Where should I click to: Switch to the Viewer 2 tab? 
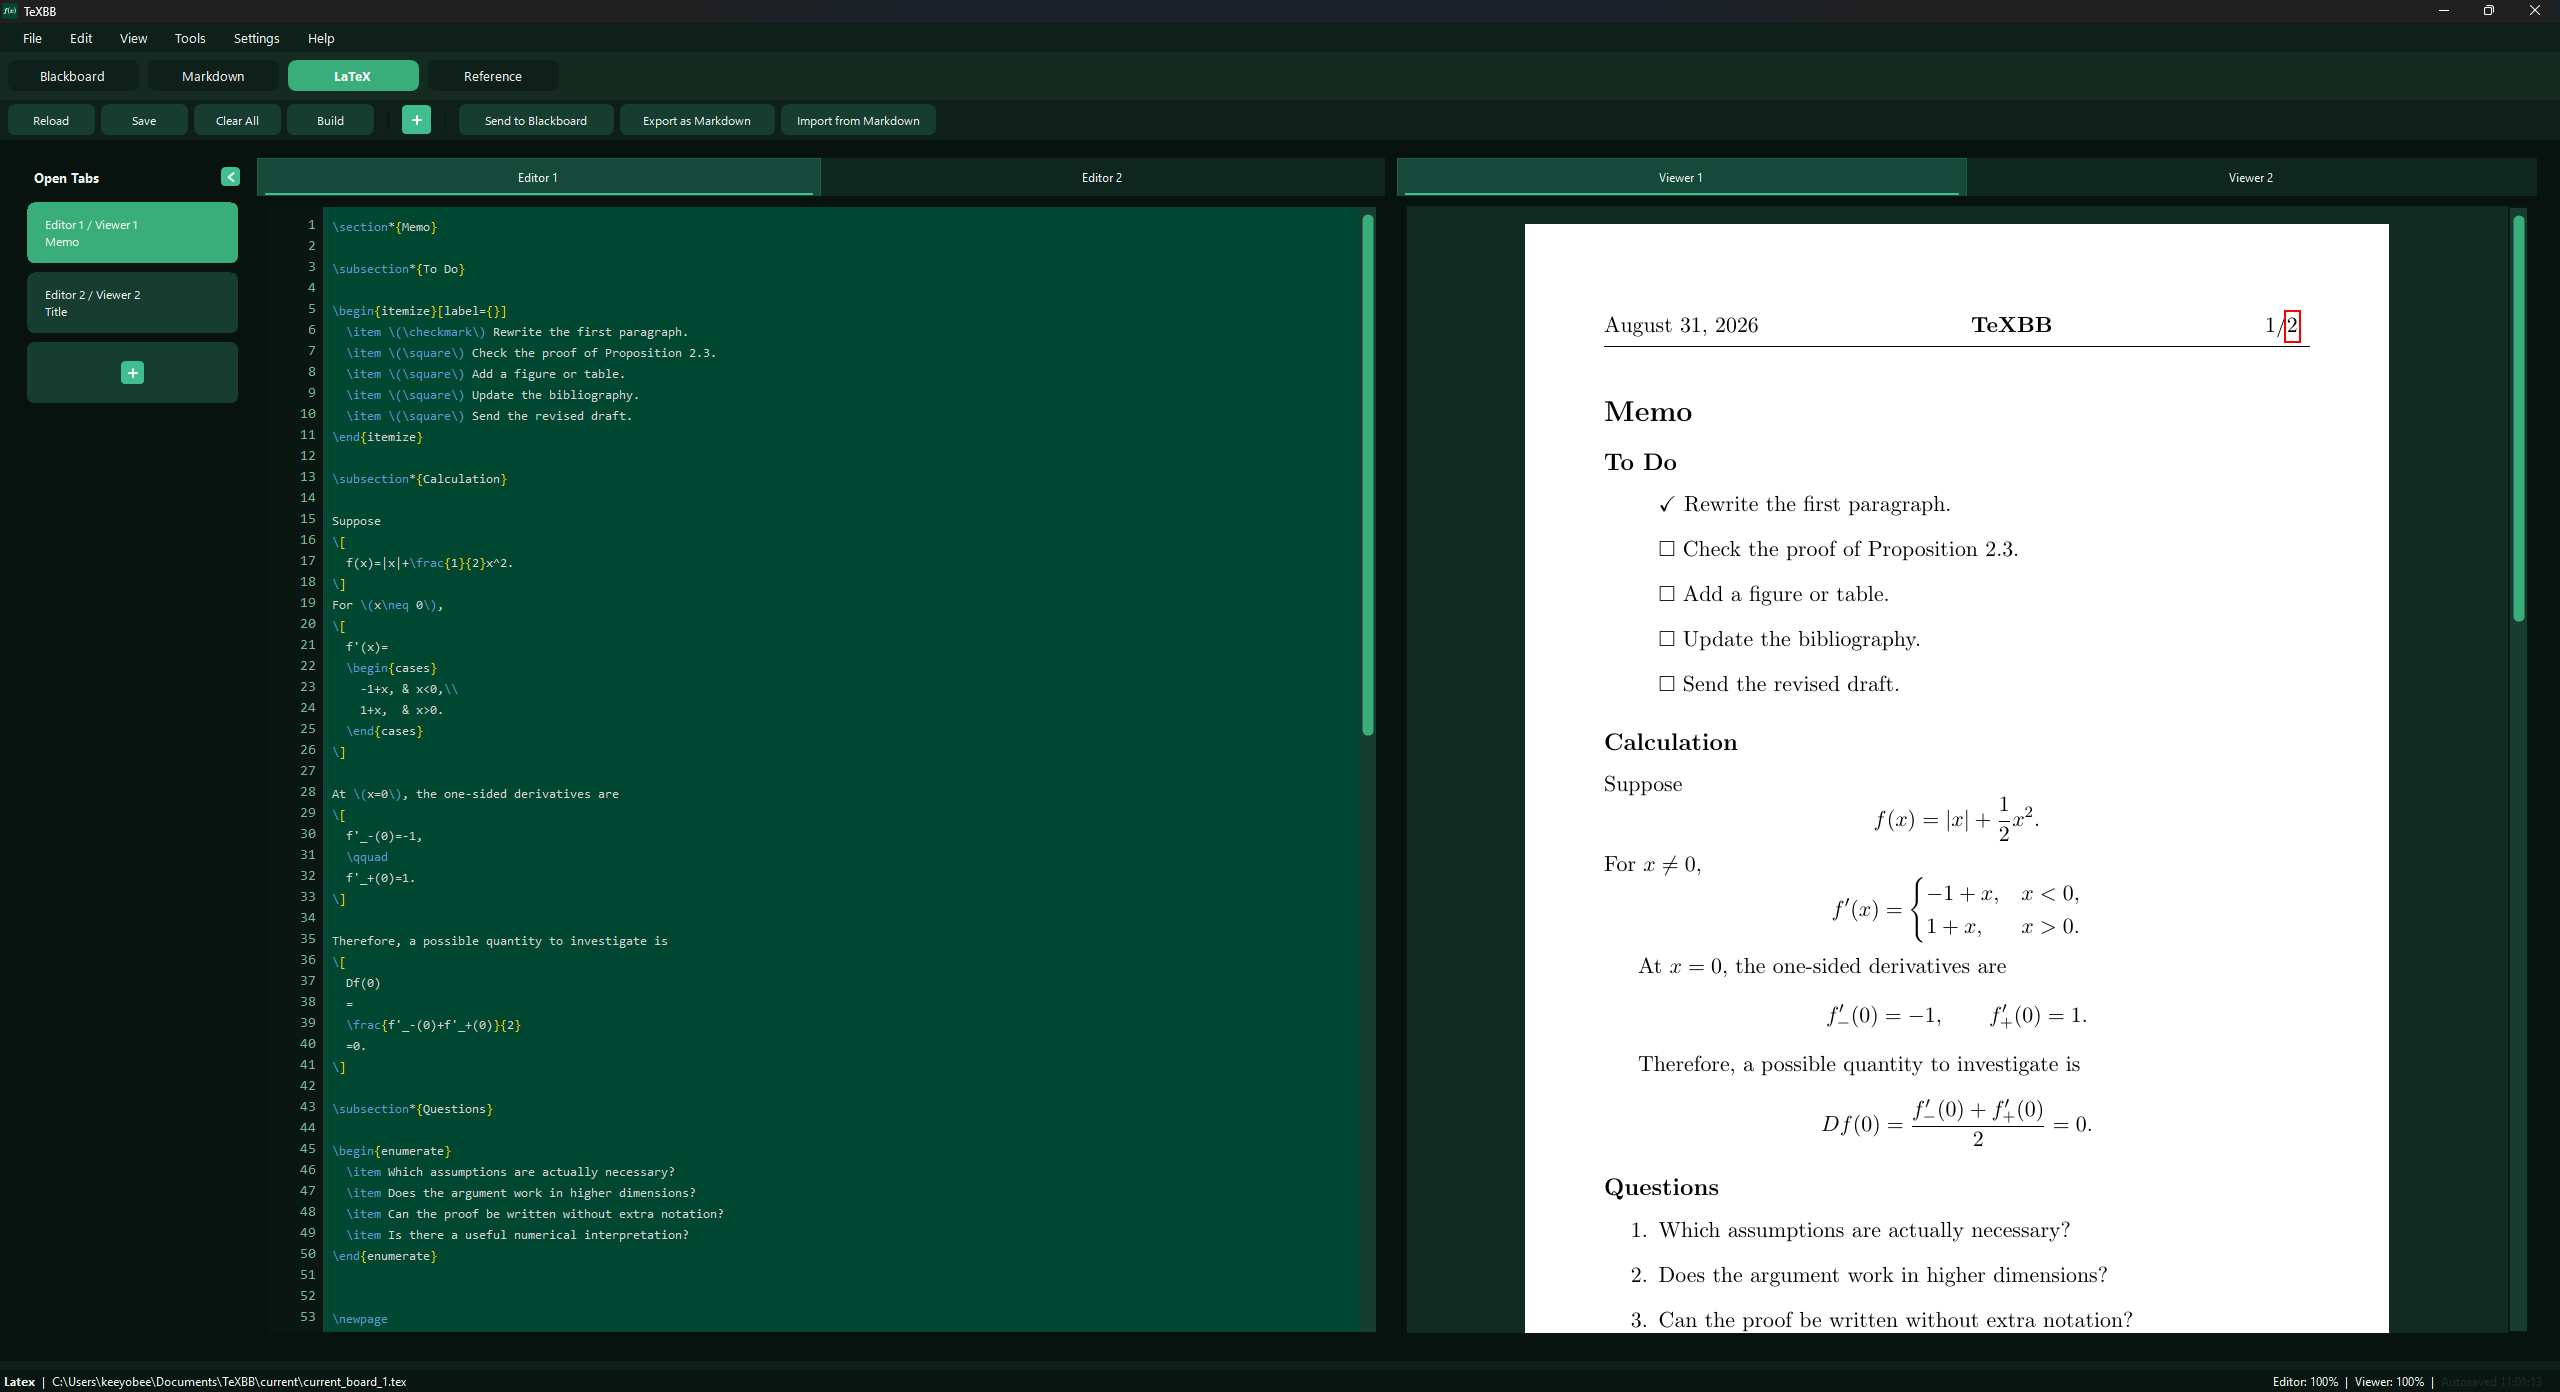[2251, 177]
